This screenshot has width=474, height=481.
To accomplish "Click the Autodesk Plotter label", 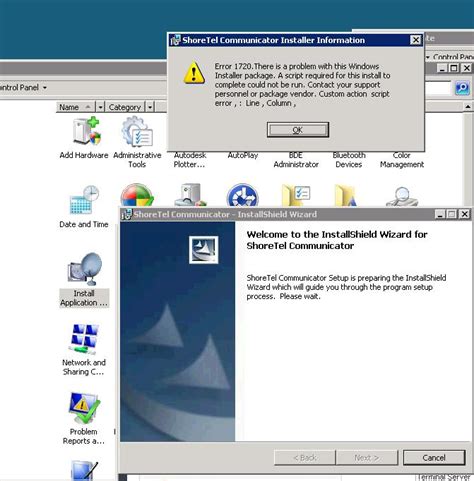I will coord(190,160).
